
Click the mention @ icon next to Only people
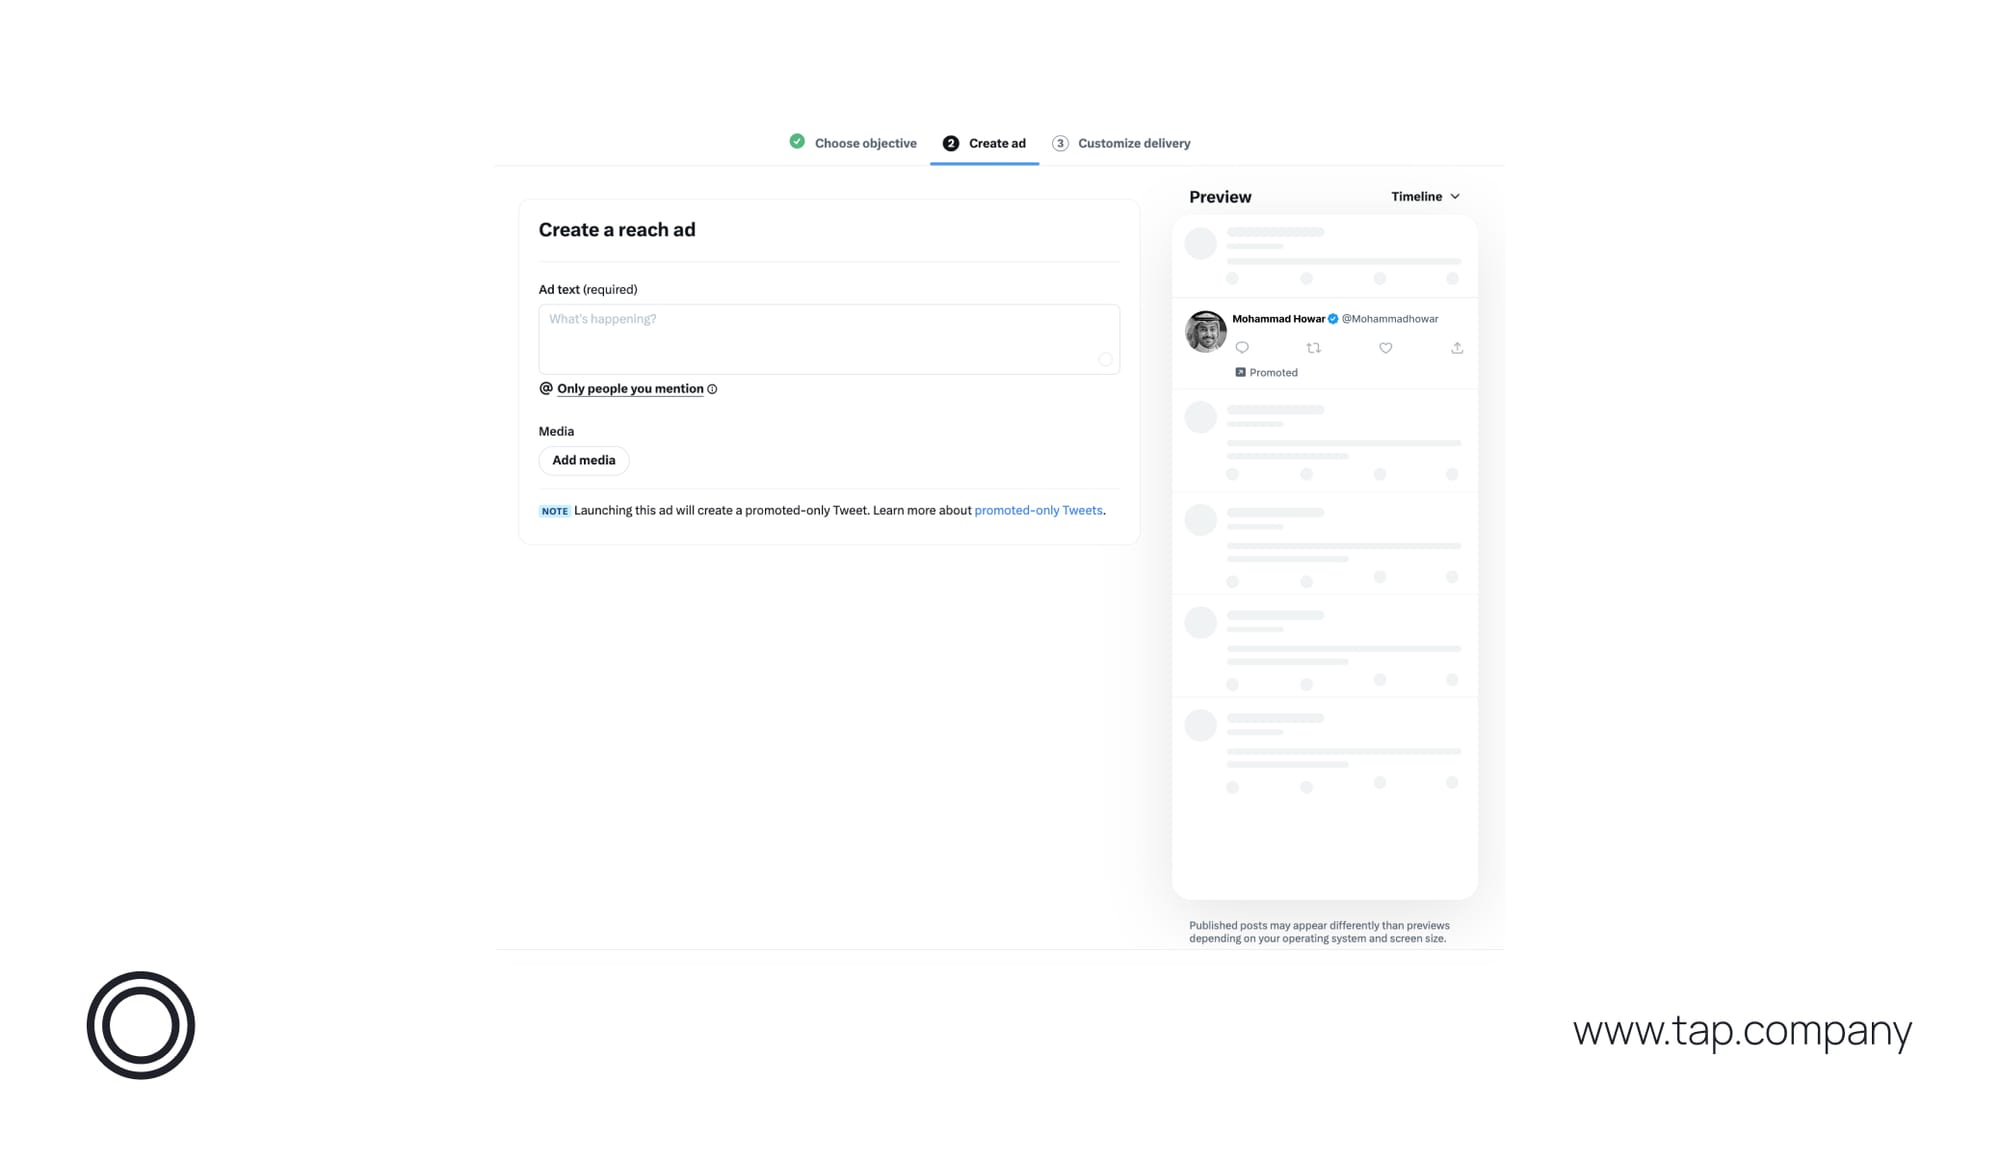(545, 388)
